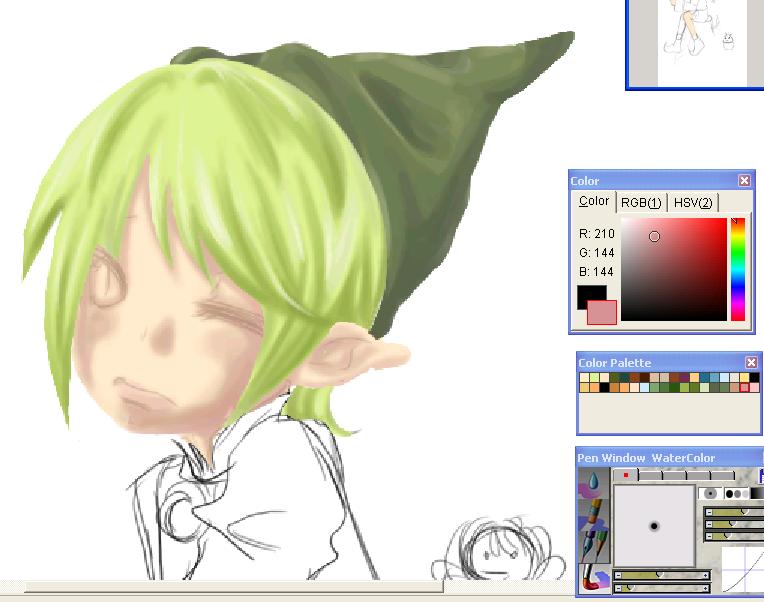Viewport: 764px width, 602px height.
Task: Select the second empty brush preset slot
Action: coord(650,475)
